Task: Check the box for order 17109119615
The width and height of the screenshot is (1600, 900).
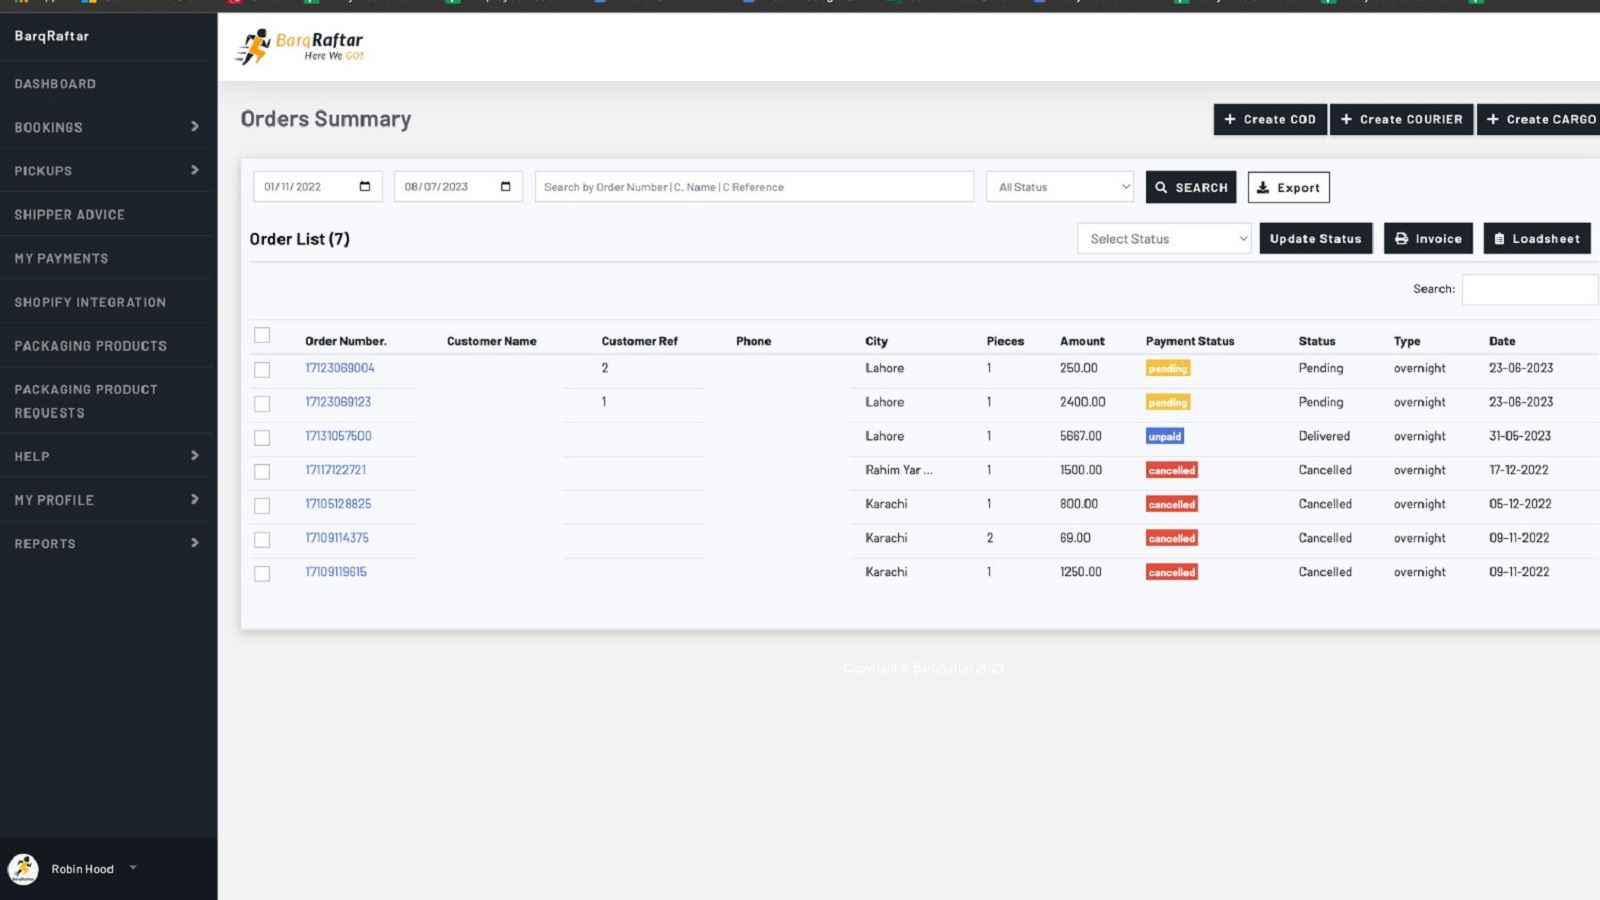Action: pyautogui.click(x=262, y=574)
